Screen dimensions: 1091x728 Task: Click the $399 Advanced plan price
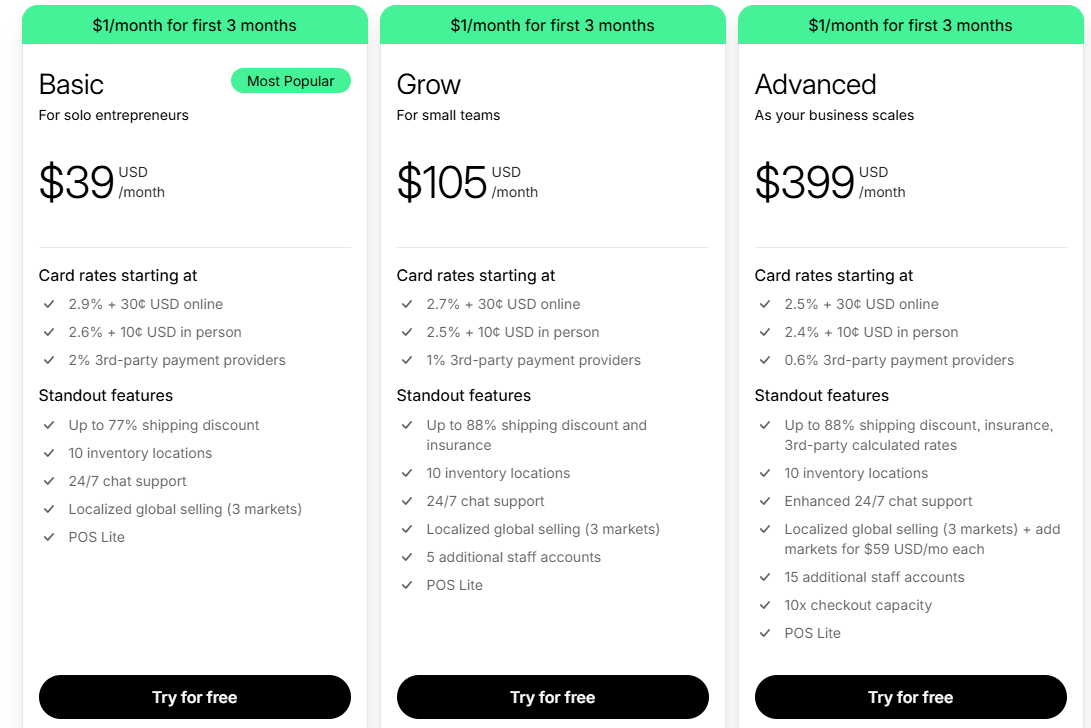pos(804,182)
